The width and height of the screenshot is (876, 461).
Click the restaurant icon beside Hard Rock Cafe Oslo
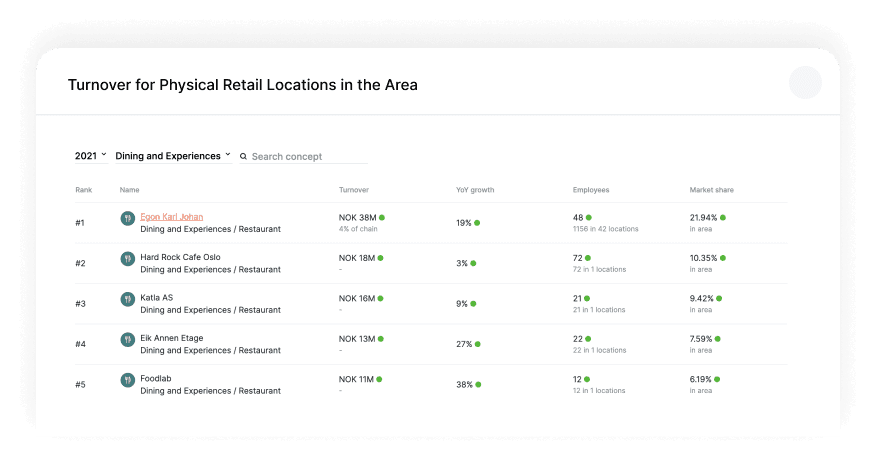point(128,258)
